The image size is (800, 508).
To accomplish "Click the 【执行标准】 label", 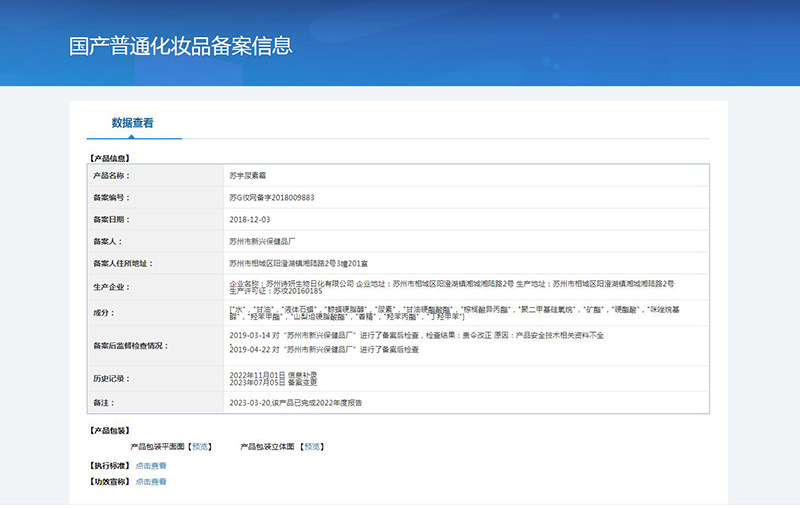I will click(x=109, y=466).
